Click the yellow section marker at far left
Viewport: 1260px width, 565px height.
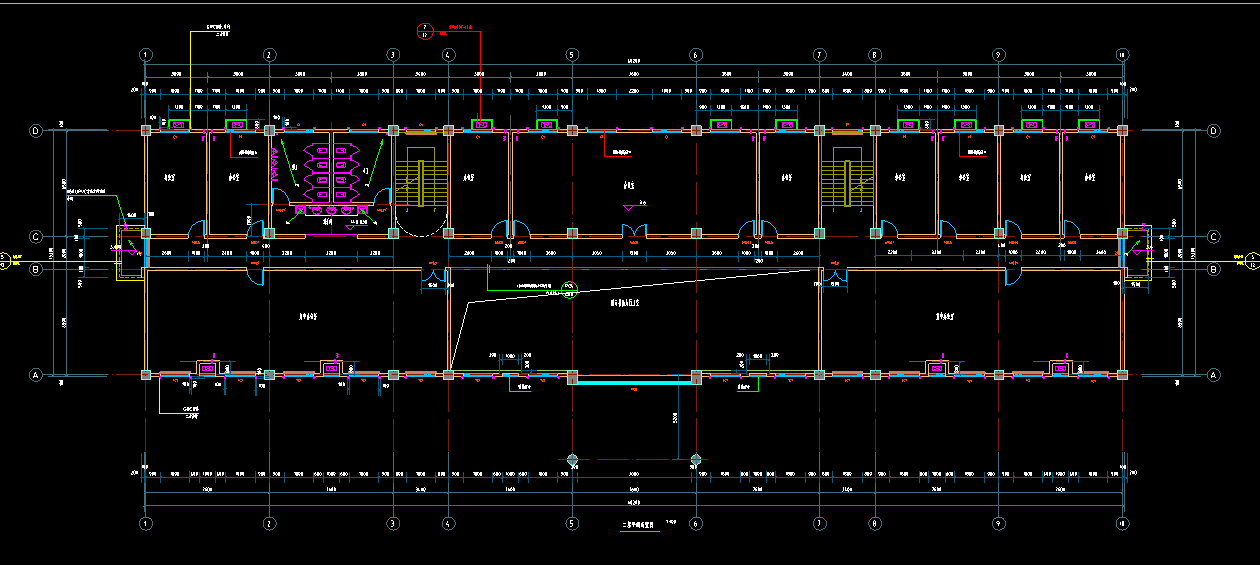tap(5, 261)
